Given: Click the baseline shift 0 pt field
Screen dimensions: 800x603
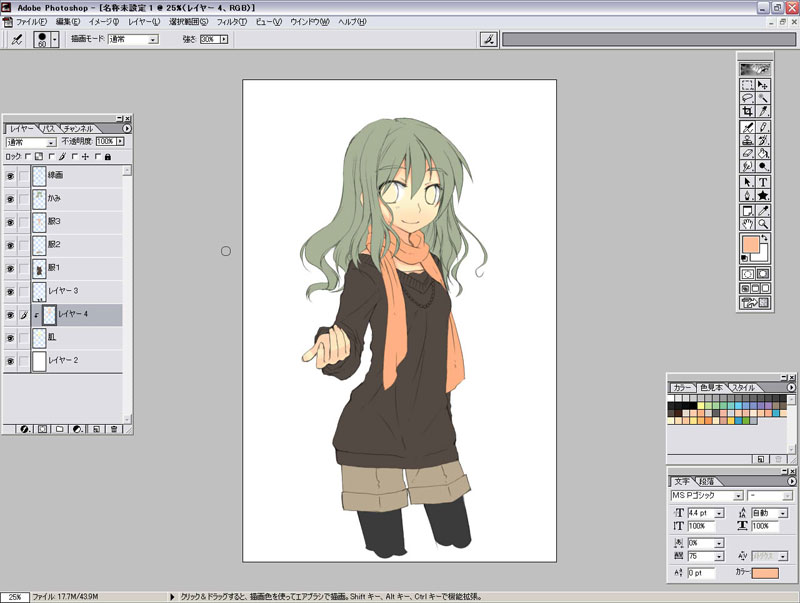Looking at the screenshot, I should click(701, 573).
